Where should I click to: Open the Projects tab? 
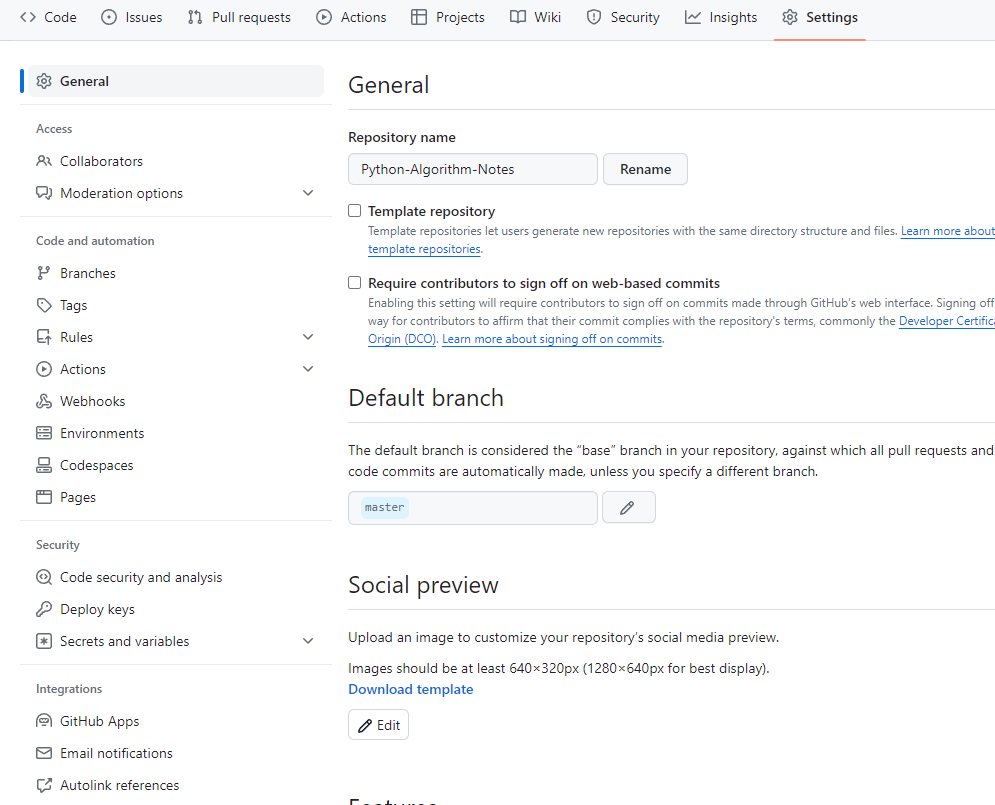[448, 17]
